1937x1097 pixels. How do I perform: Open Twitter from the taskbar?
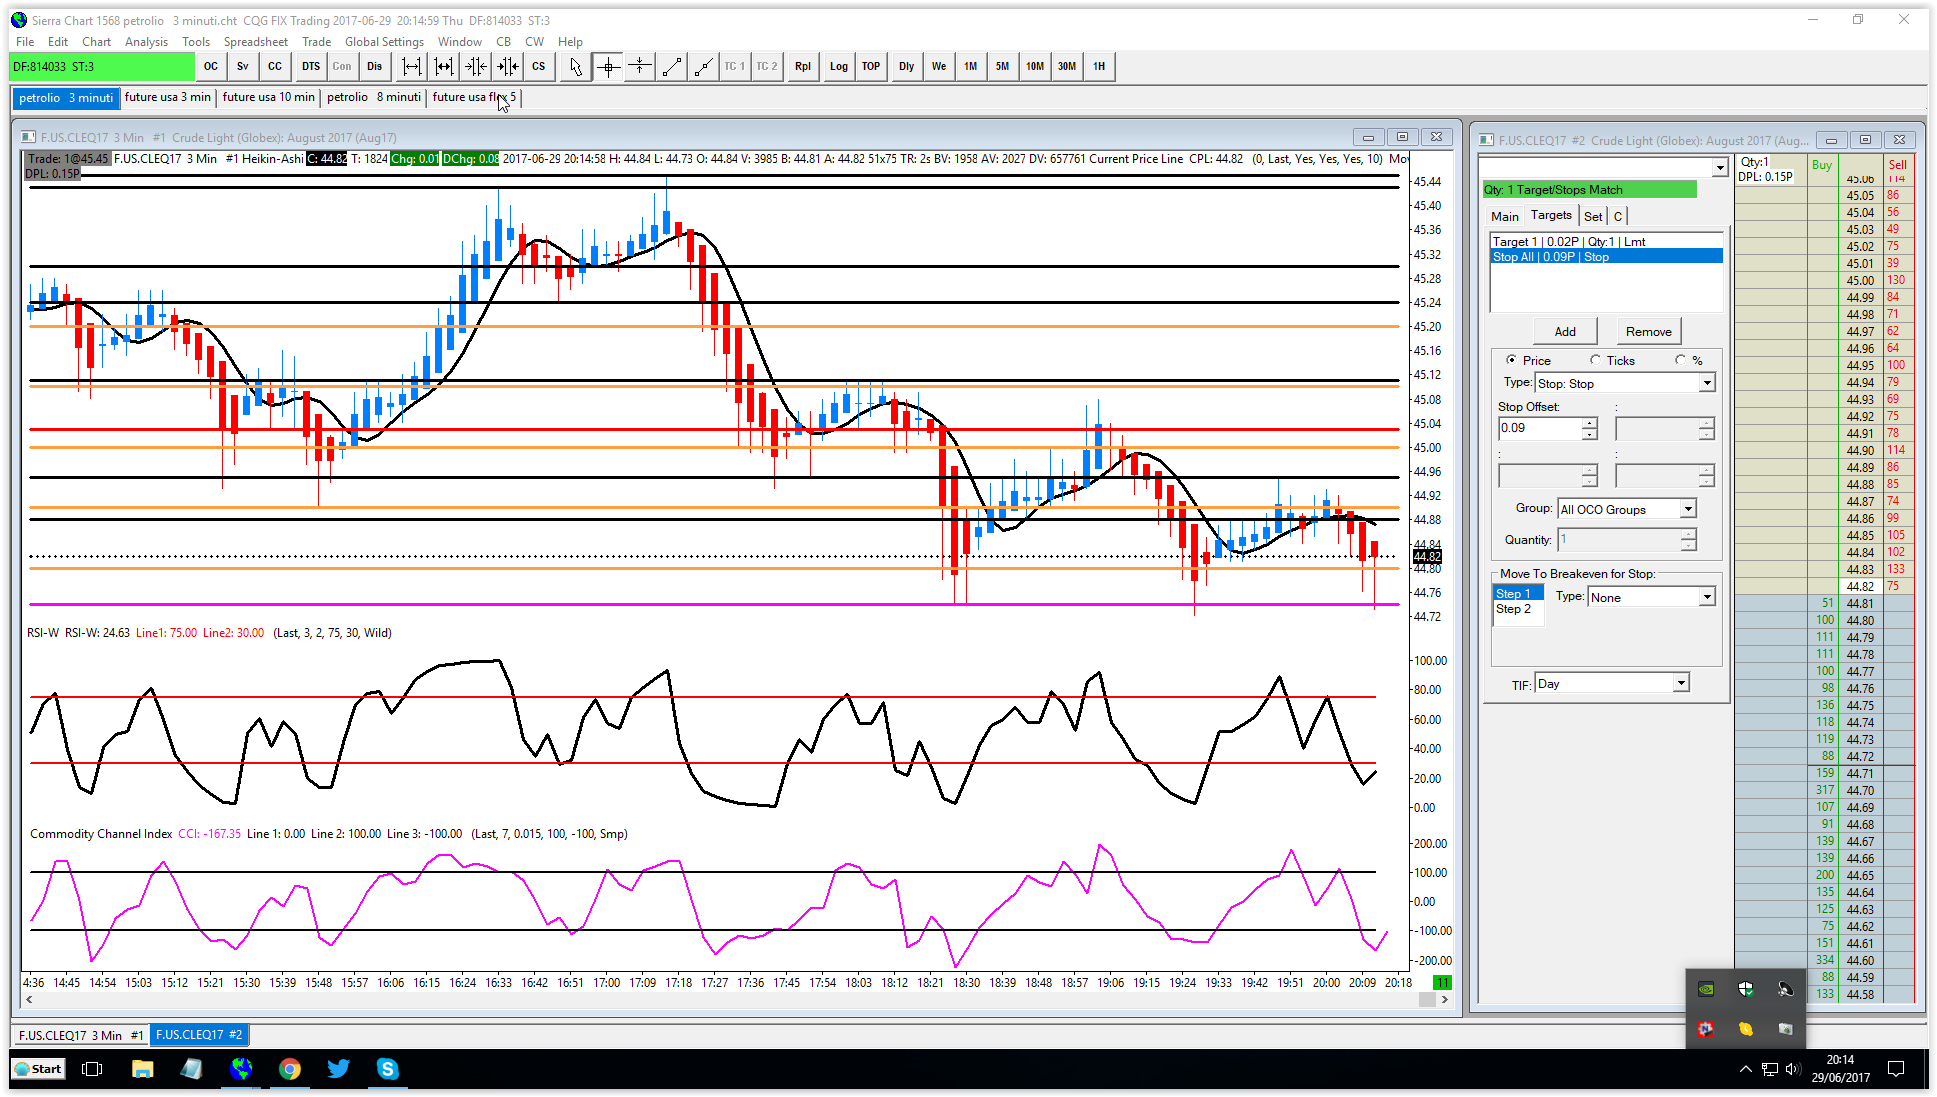coord(338,1069)
